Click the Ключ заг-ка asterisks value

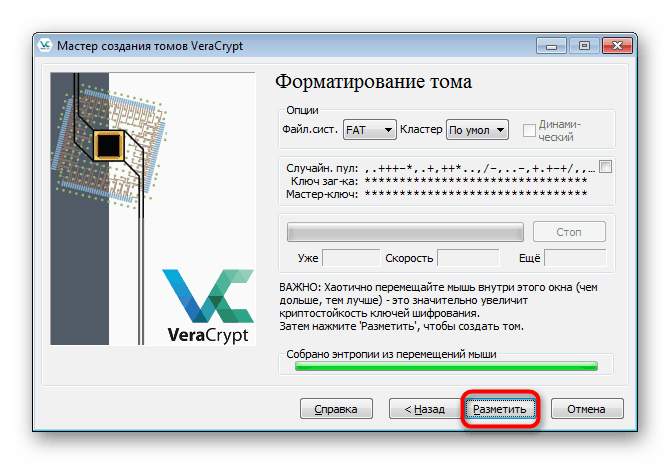tap(476, 181)
